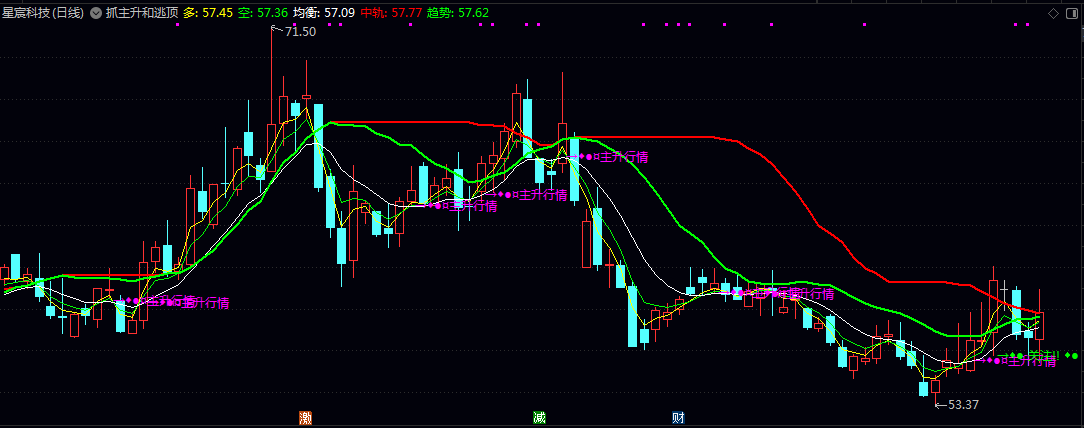This screenshot has height=428, width=1084.
Task: Open the indicator dropdown arrow beside 星宸科技(日线)
Action: pos(95,12)
